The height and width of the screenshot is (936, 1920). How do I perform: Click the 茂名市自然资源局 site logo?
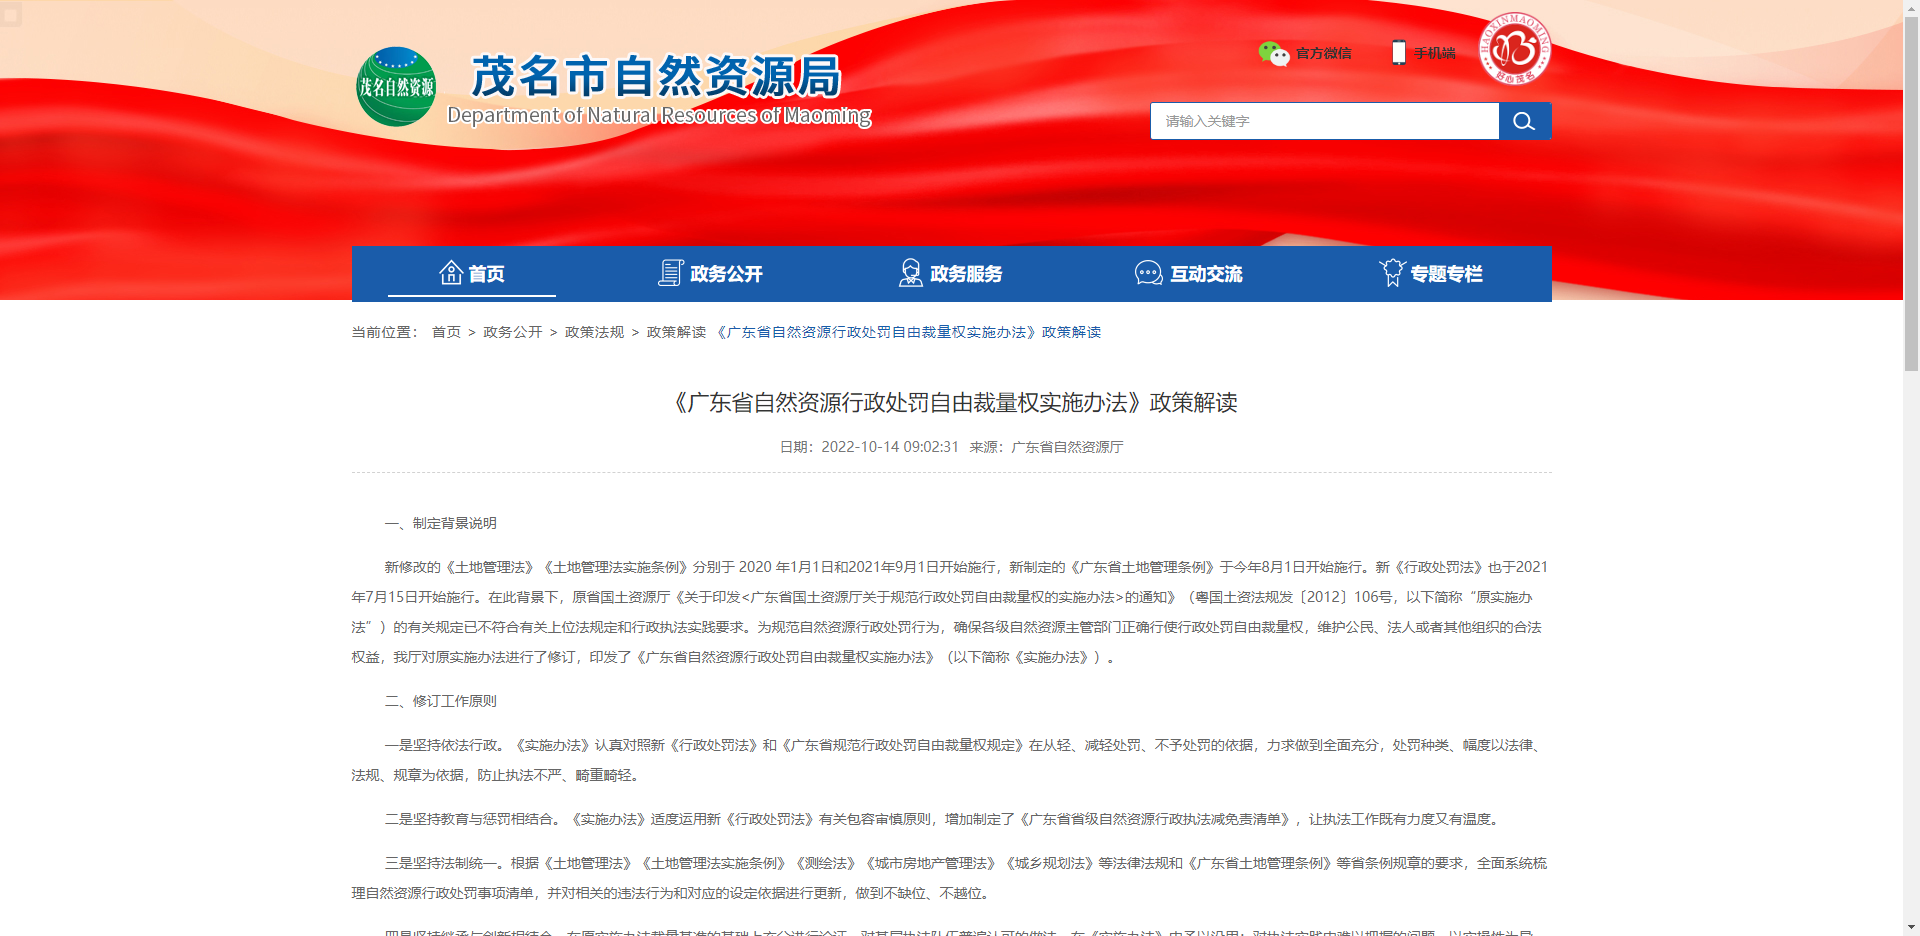coord(397,86)
